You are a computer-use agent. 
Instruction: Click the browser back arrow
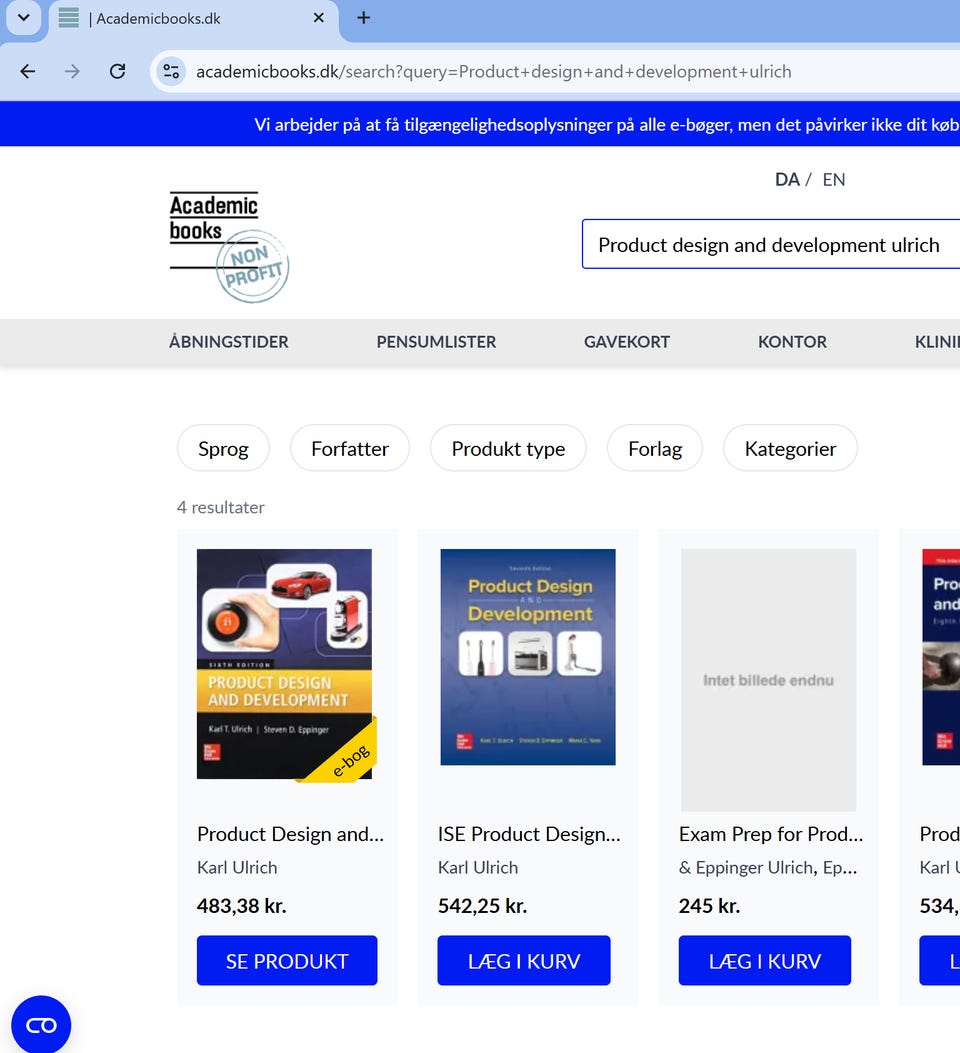click(28, 71)
